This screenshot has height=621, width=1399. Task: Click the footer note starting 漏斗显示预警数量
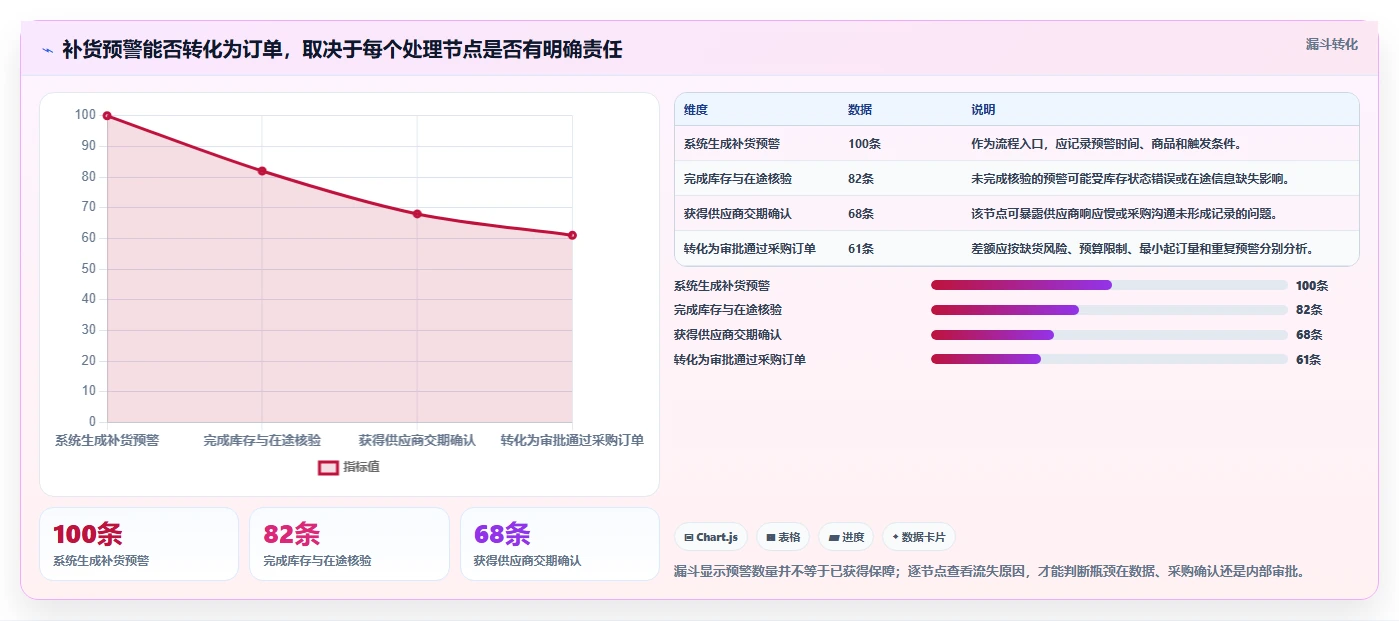tap(990, 572)
